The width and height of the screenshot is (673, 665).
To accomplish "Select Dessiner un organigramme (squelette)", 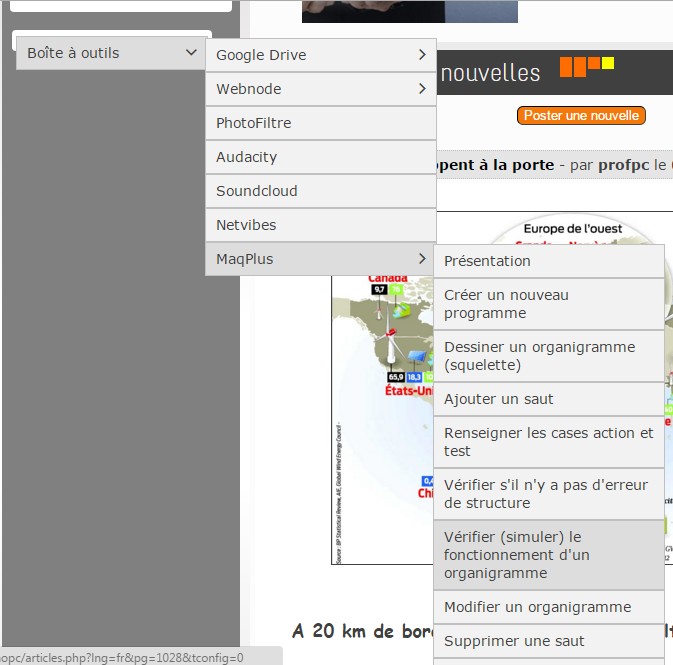I will [x=549, y=356].
